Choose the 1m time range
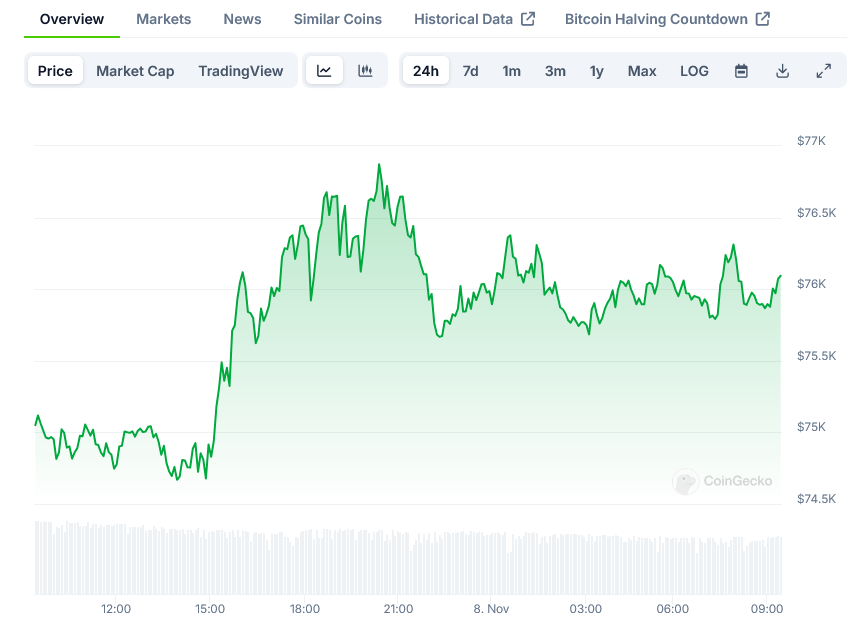Viewport: 847px width, 634px height. [511, 71]
